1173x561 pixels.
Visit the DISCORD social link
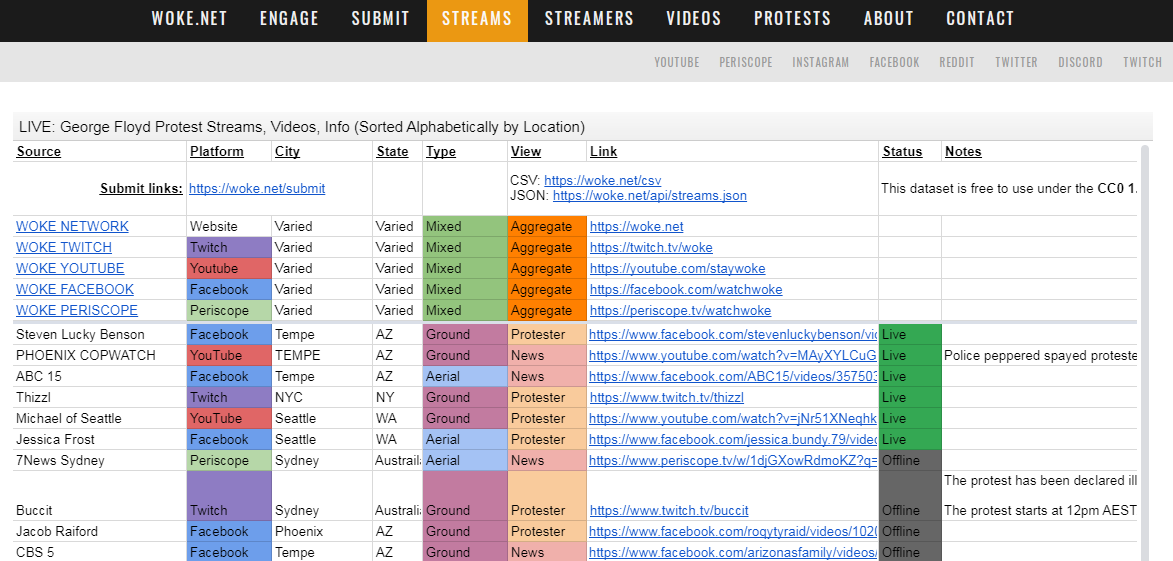(x=1080, y=62)
